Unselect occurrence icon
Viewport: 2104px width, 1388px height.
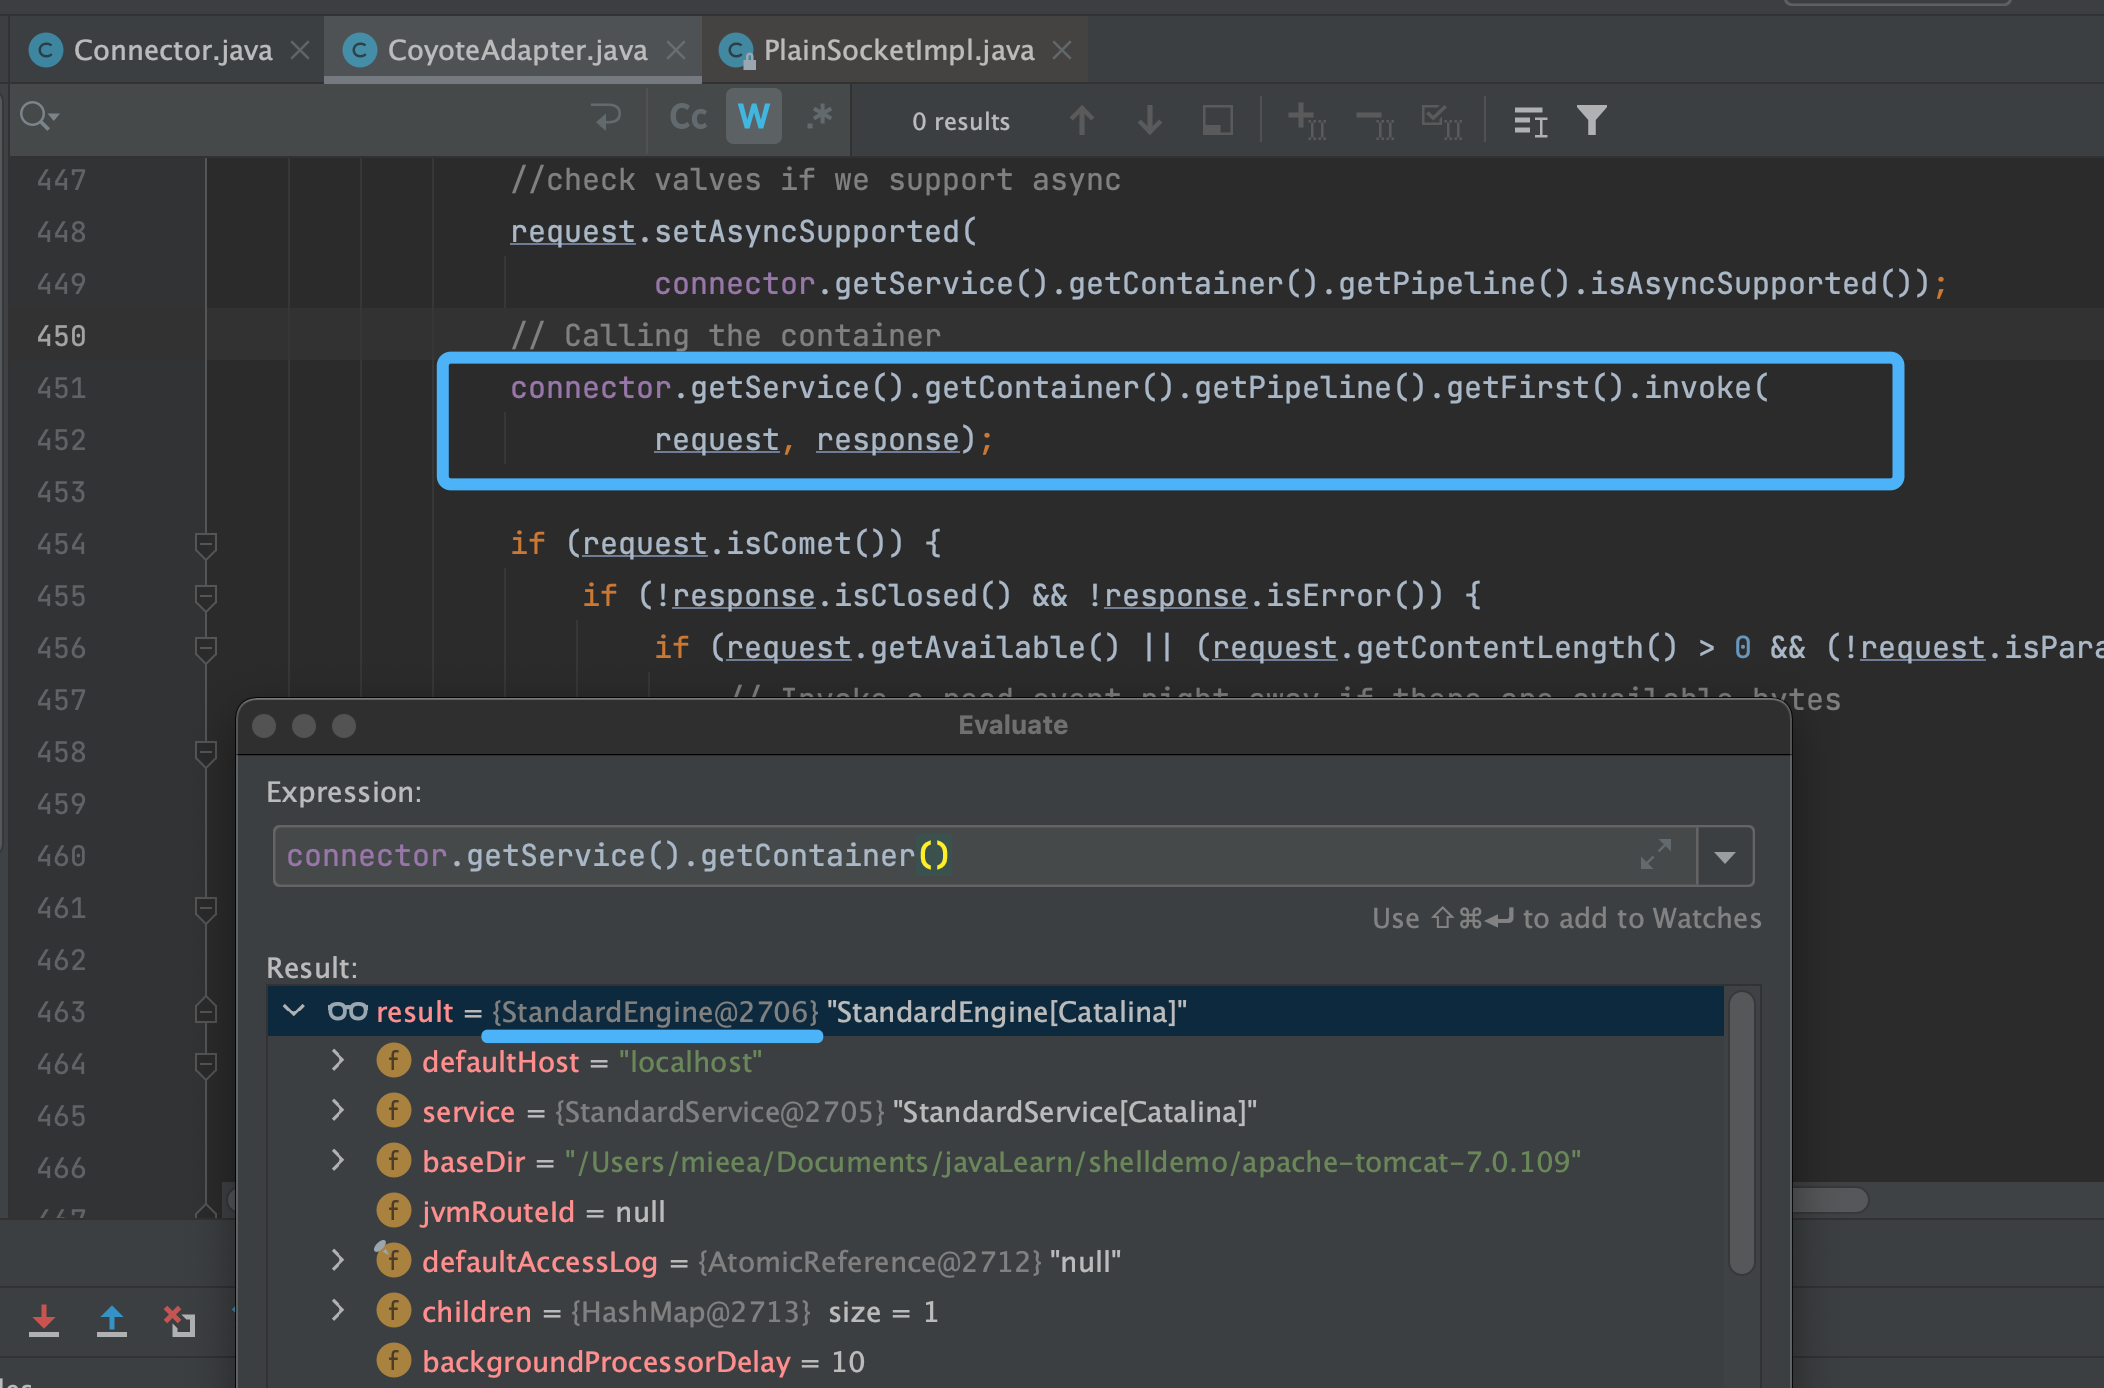pos(1375,123)
